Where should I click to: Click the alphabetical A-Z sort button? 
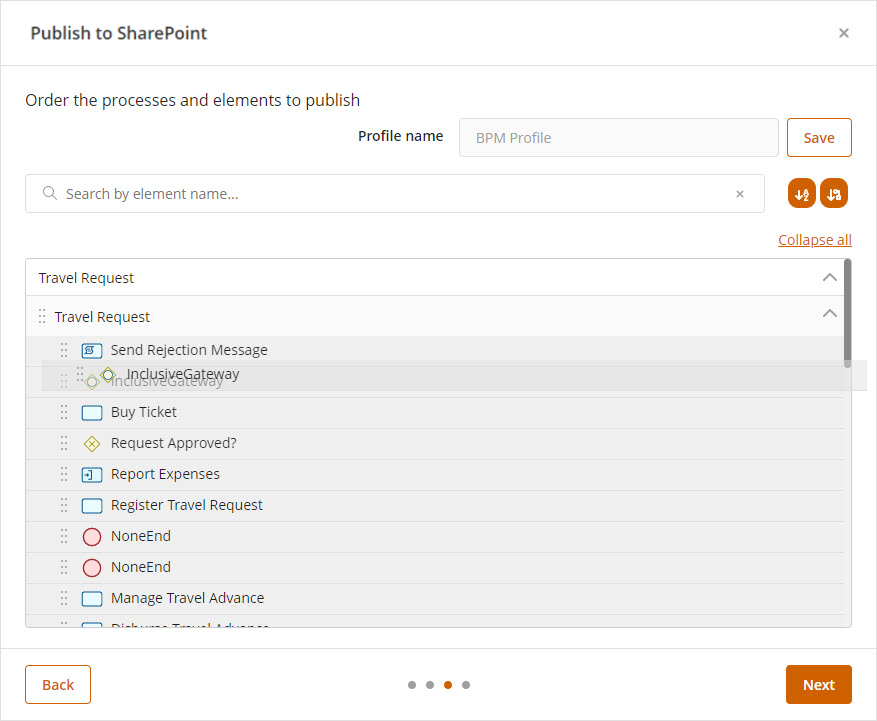click(802, 194)
